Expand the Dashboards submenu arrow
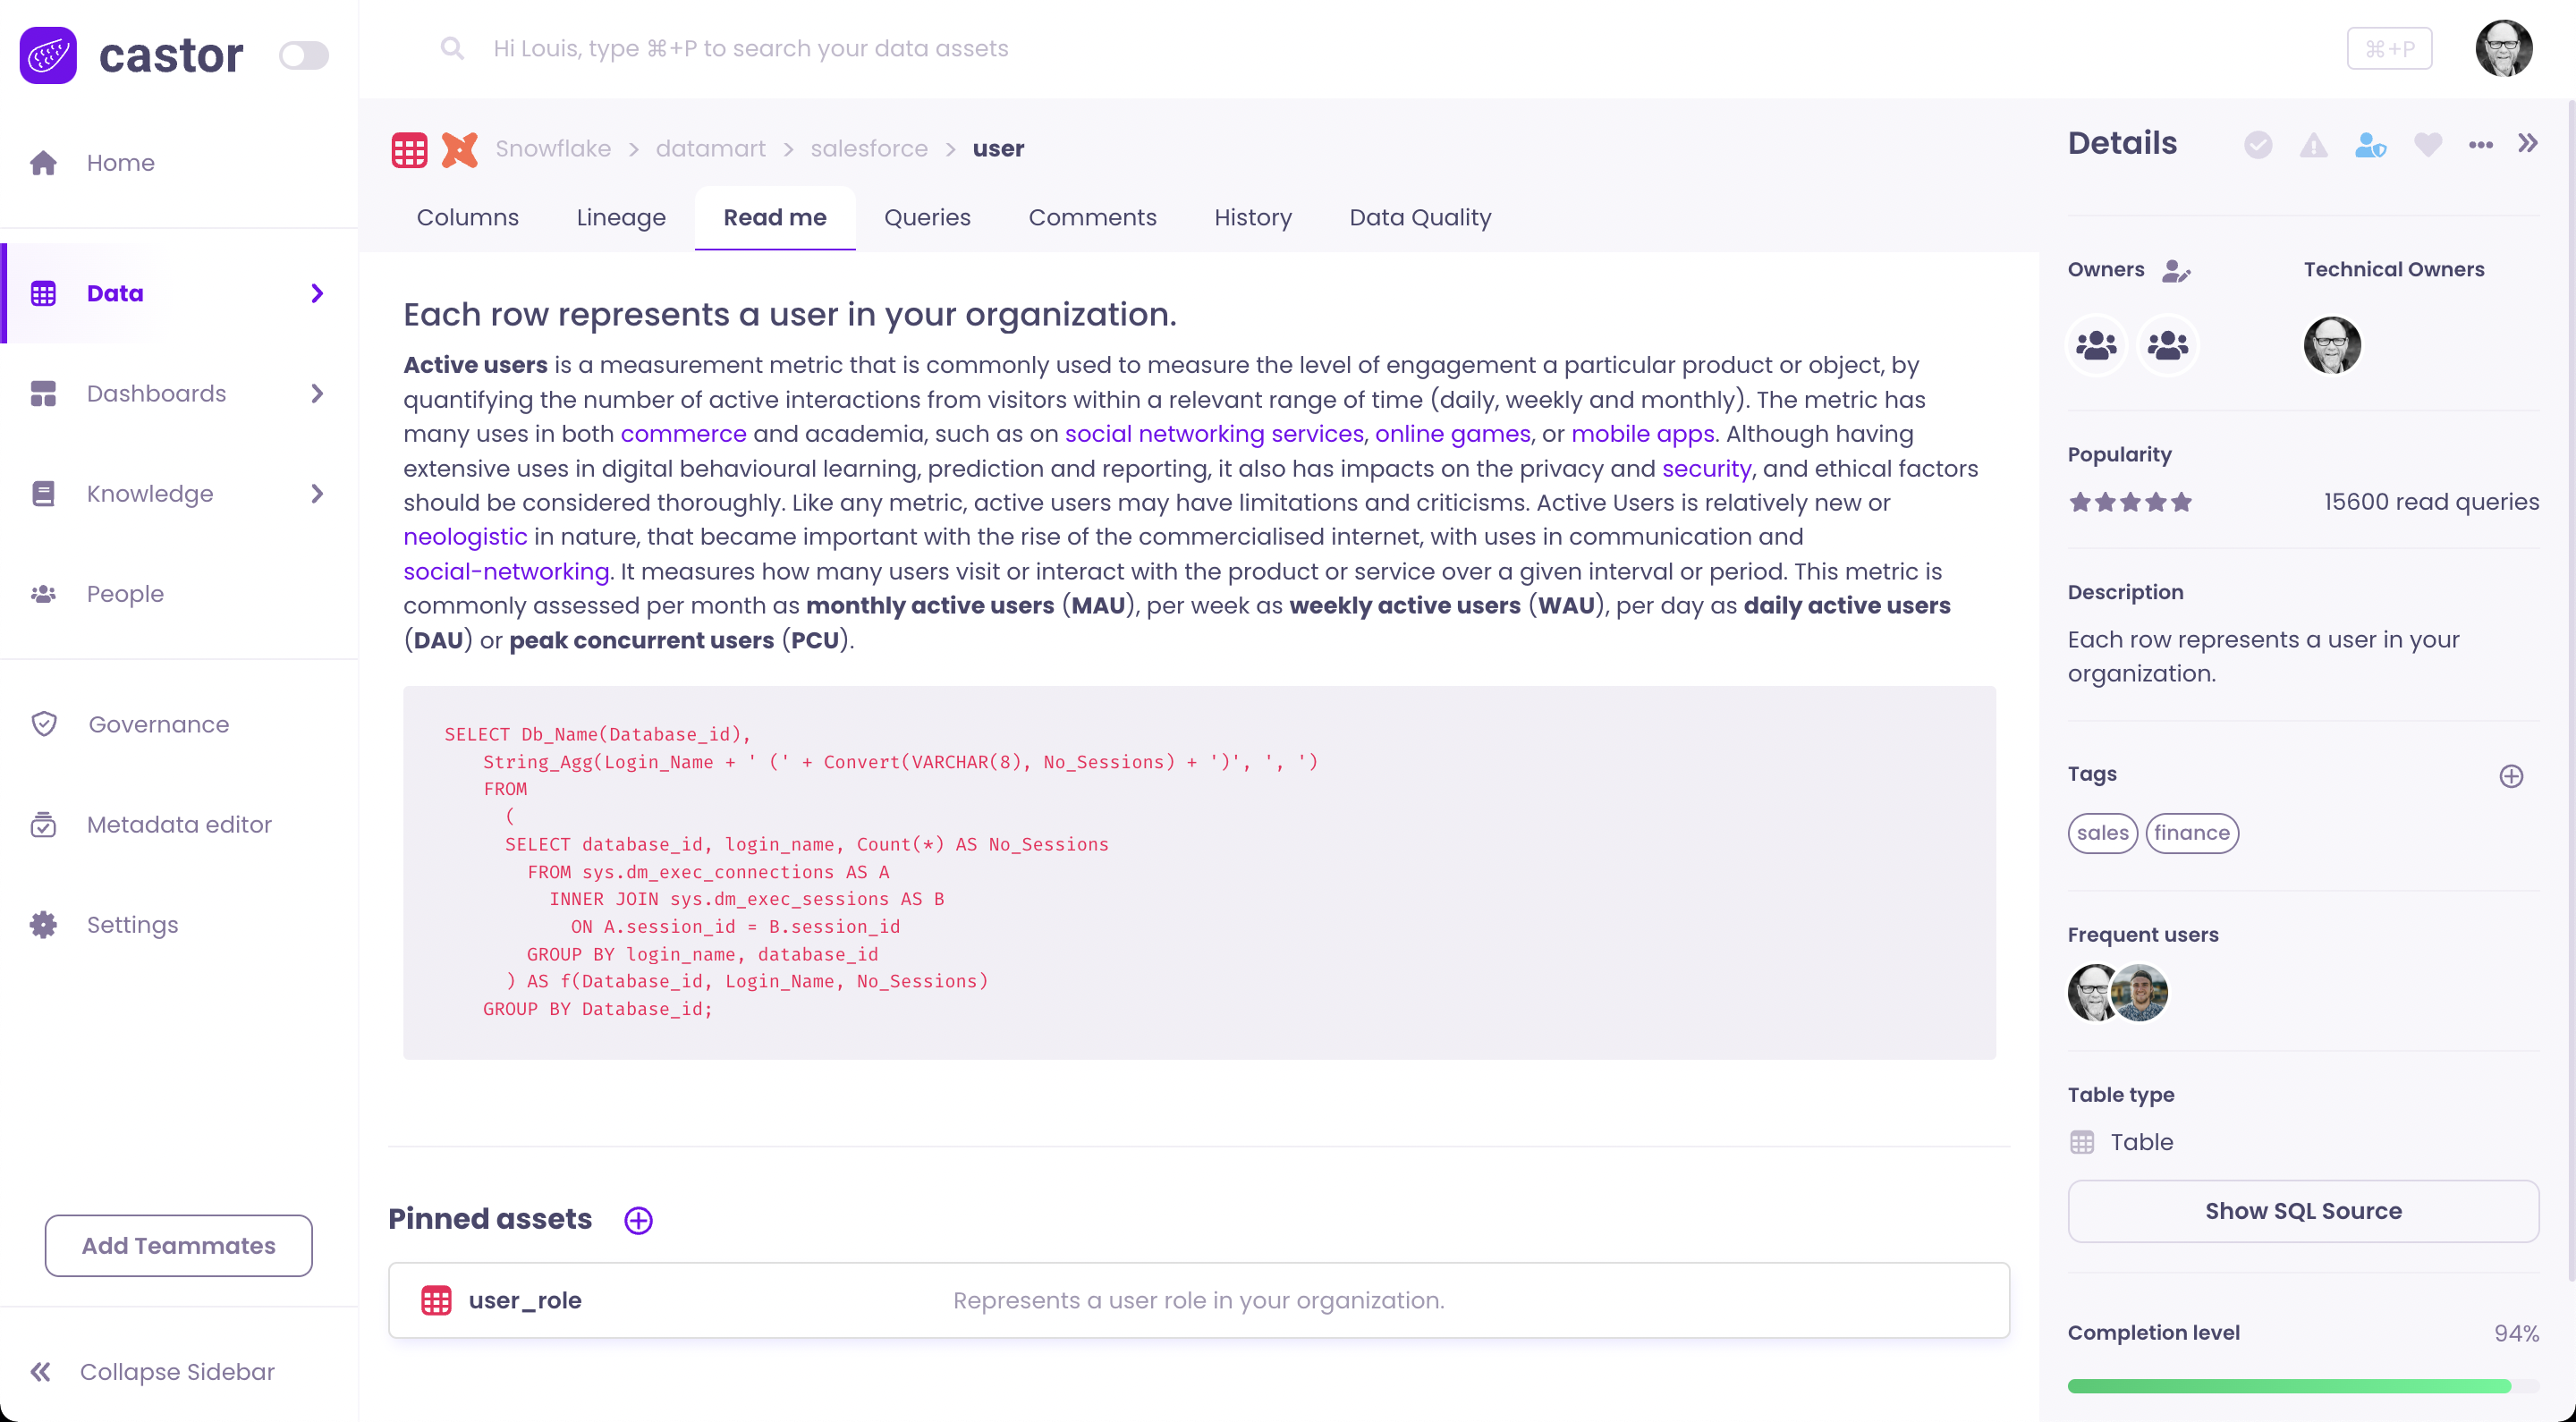Screen dimensions: 2576x1422 tap(317, 393)
